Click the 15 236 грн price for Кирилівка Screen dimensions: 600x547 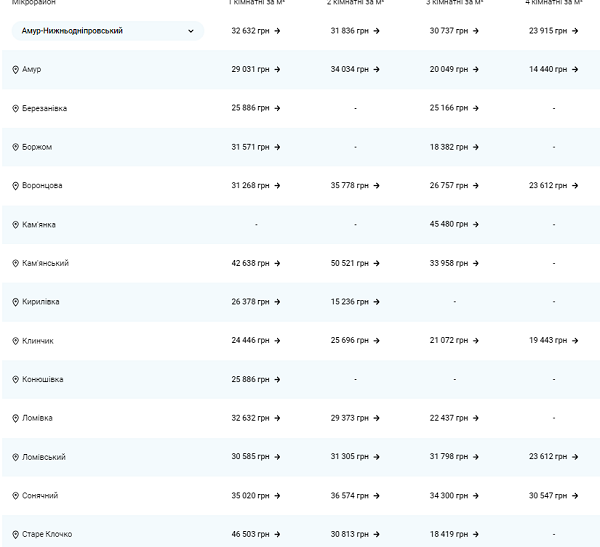click(349, 302)
